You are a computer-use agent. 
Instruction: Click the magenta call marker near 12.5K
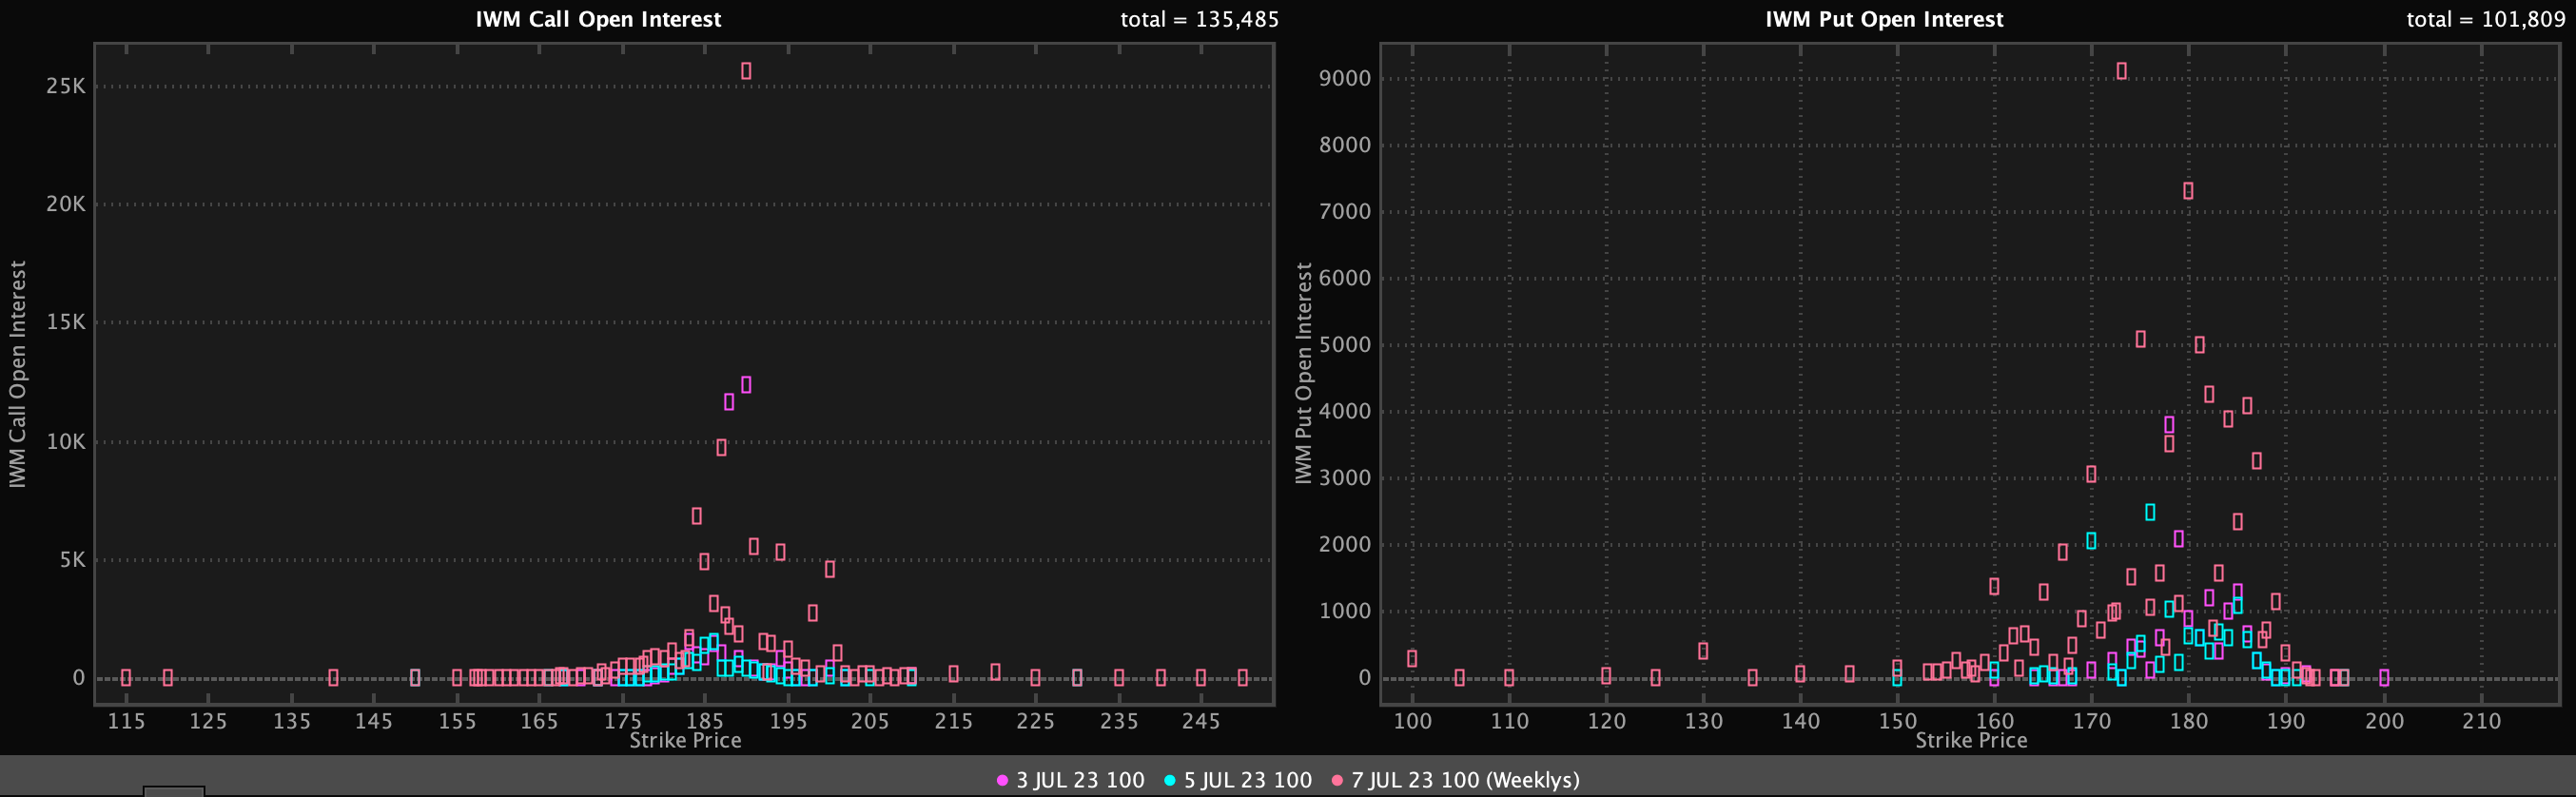pyautogui.click(x=746, y=385)
